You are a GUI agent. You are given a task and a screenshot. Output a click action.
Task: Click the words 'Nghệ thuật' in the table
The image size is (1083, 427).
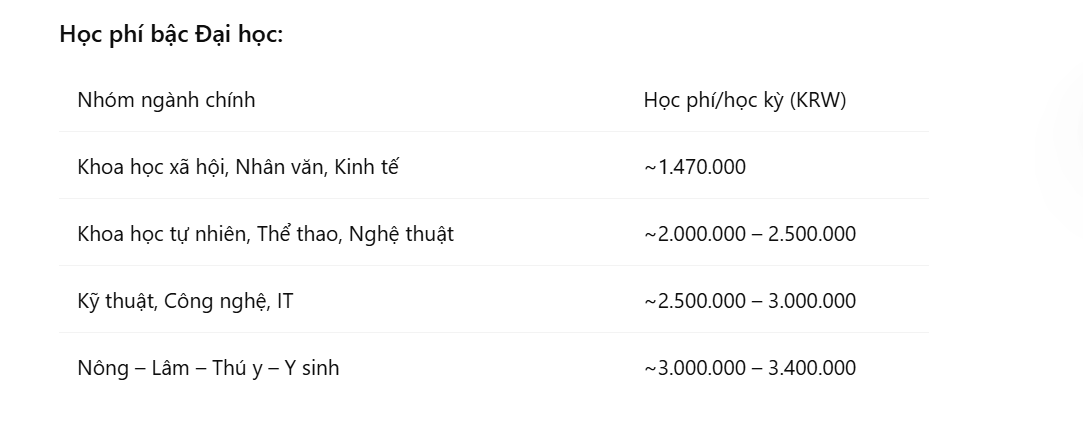coord(401,234)
